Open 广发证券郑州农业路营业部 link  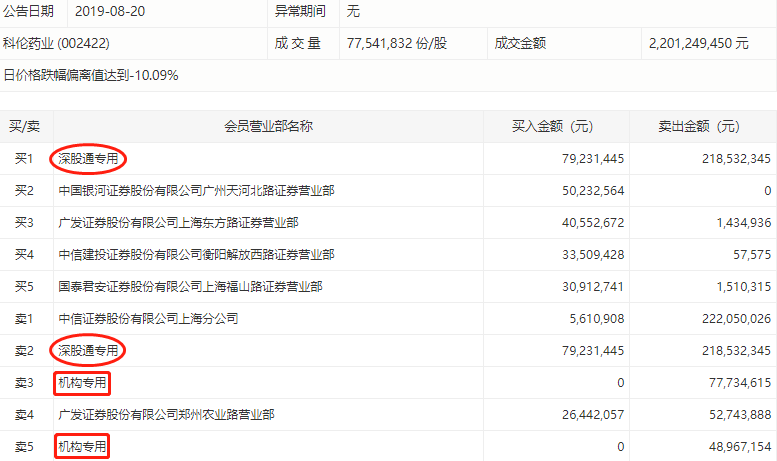coord(166,415)
